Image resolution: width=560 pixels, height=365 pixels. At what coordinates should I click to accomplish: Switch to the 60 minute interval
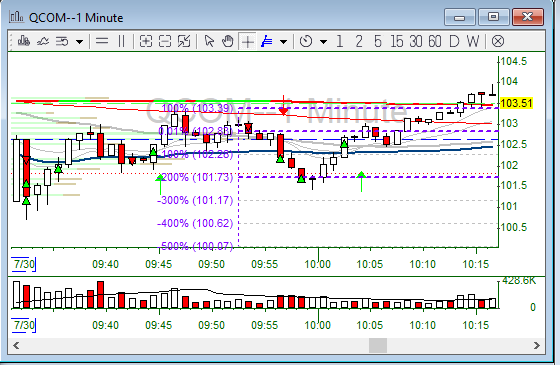(435, 41)
